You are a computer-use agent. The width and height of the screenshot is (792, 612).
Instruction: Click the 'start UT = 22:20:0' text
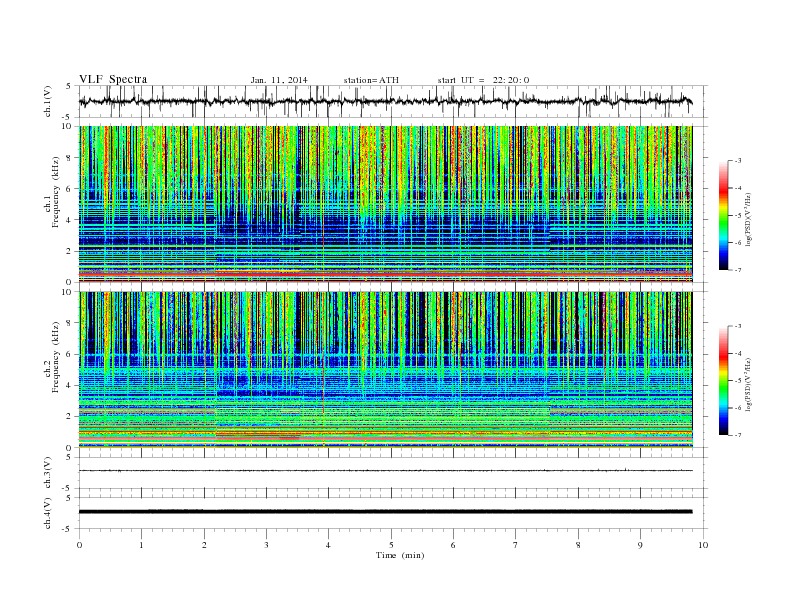point(483,80)
